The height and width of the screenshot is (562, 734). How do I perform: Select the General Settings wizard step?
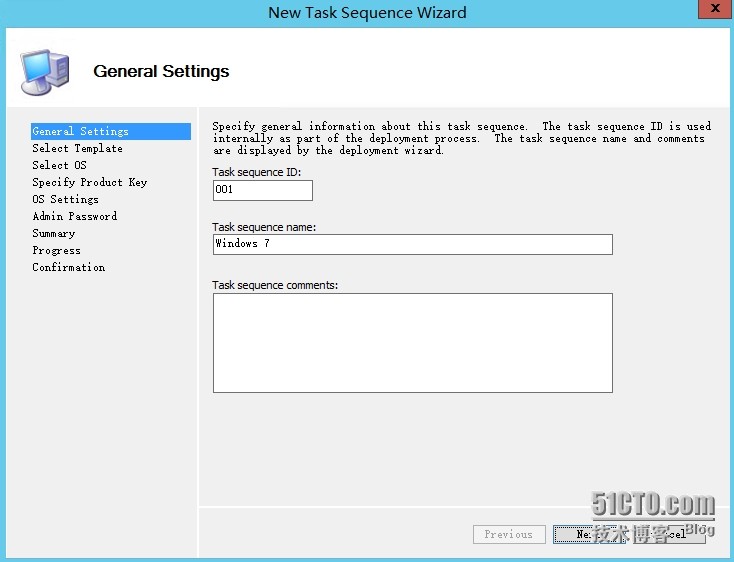(110, 131)
